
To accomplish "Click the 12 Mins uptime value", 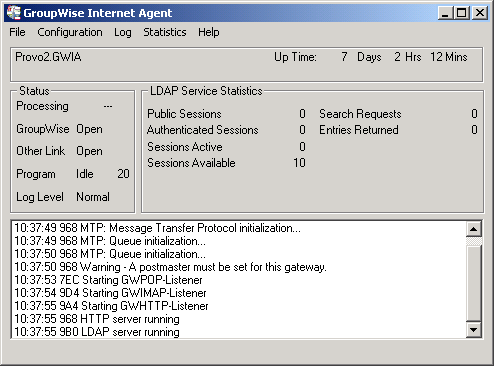I will tap(449, 57).
